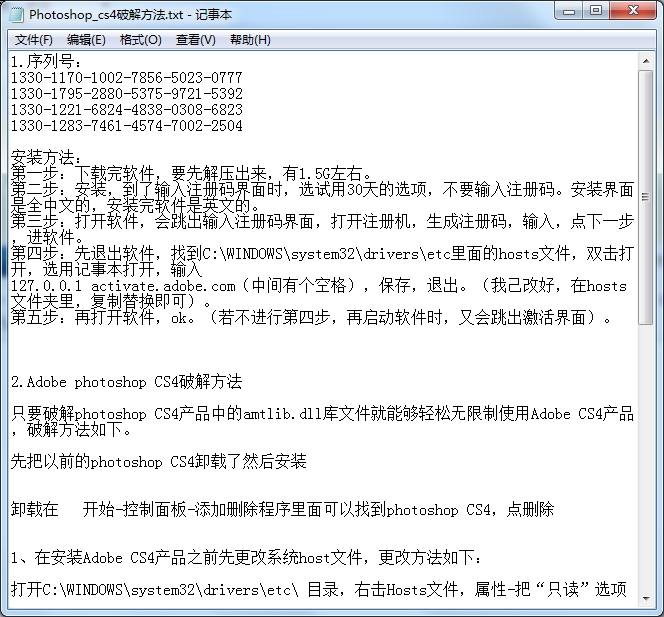Open the 帮助(H) menu
Screen dimensions: 664x617
[x=250, y=40]
